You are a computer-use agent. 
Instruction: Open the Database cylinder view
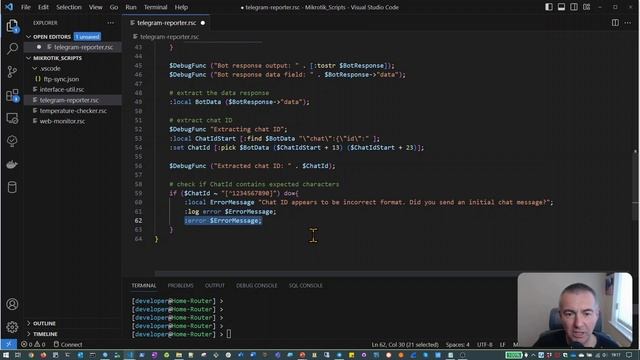pos(12,187)
